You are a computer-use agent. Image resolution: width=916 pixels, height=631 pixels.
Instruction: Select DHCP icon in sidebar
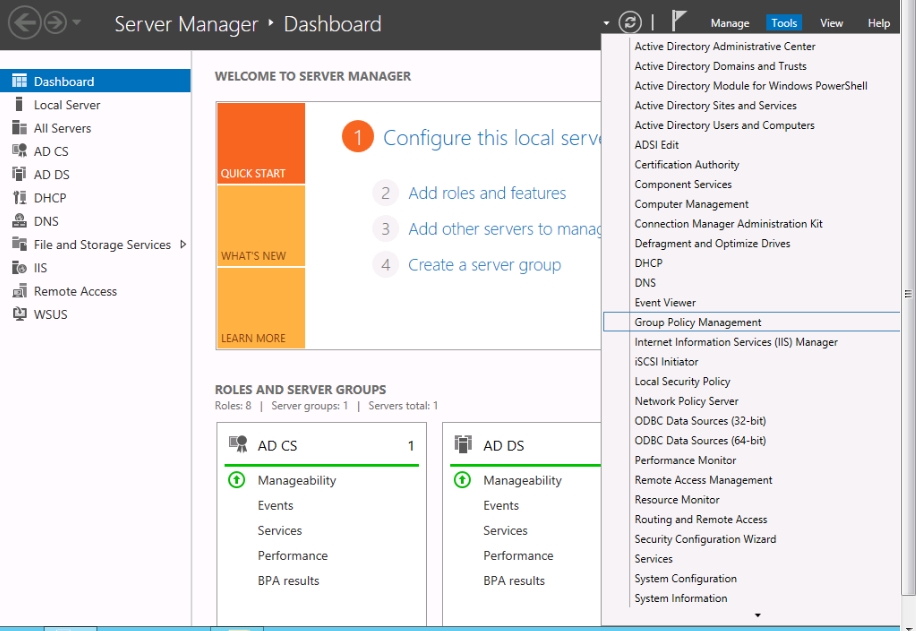pyautogui.click(x=19, y=197)
